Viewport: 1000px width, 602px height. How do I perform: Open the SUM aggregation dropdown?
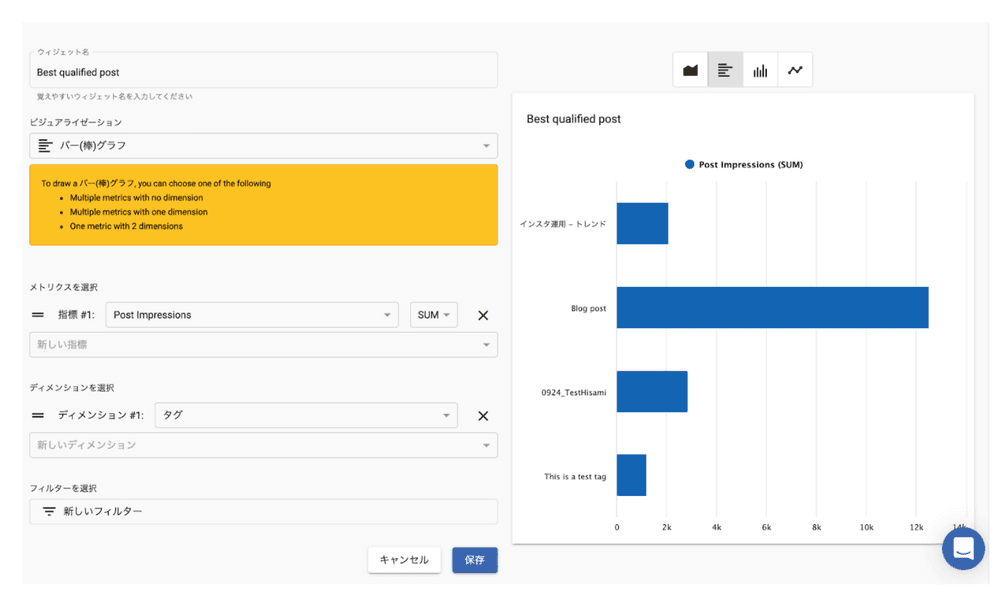click(x=433, y=315)
